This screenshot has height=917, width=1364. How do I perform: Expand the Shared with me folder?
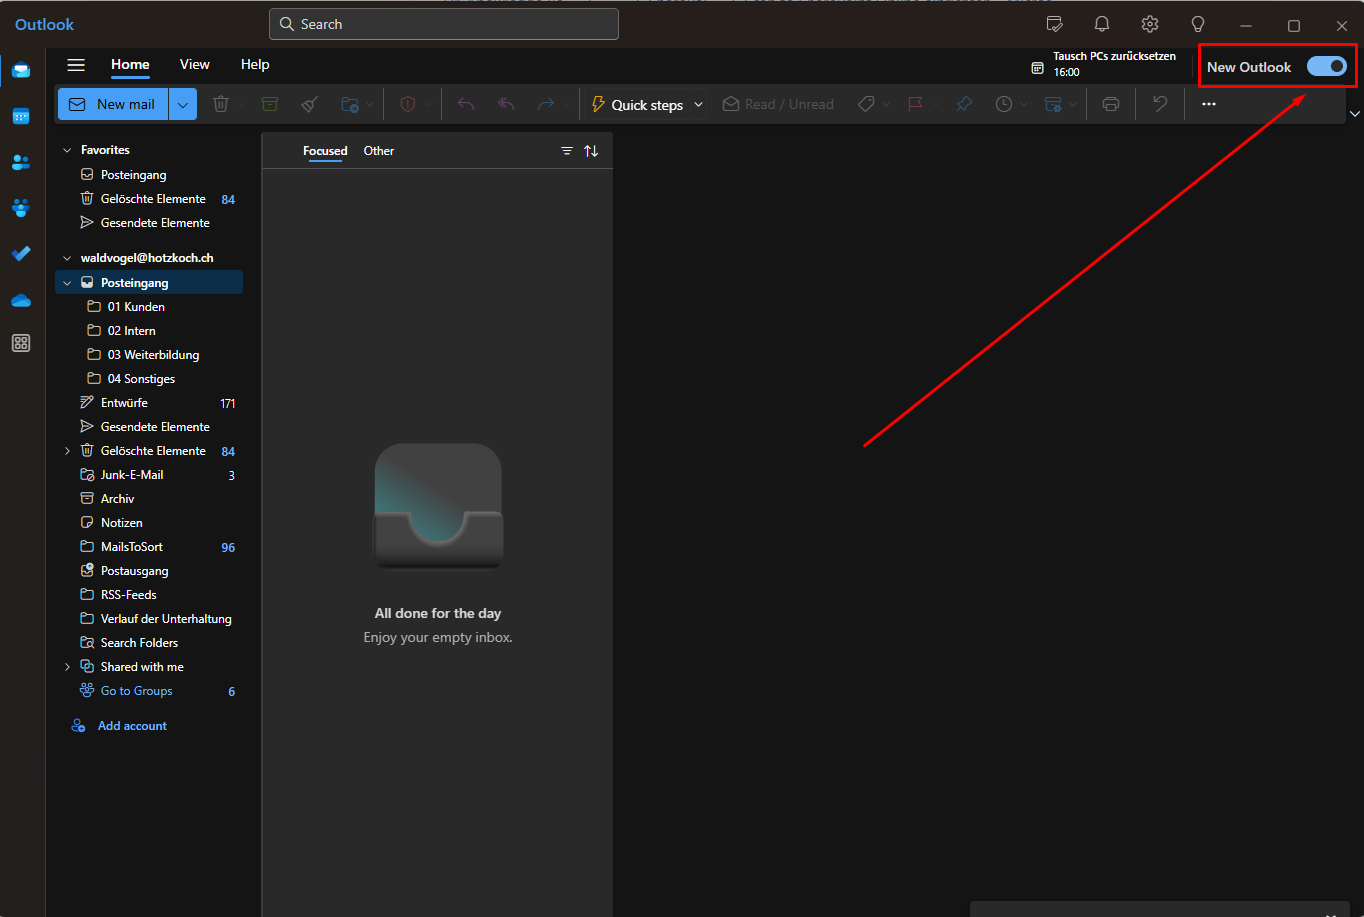[67, 667]
